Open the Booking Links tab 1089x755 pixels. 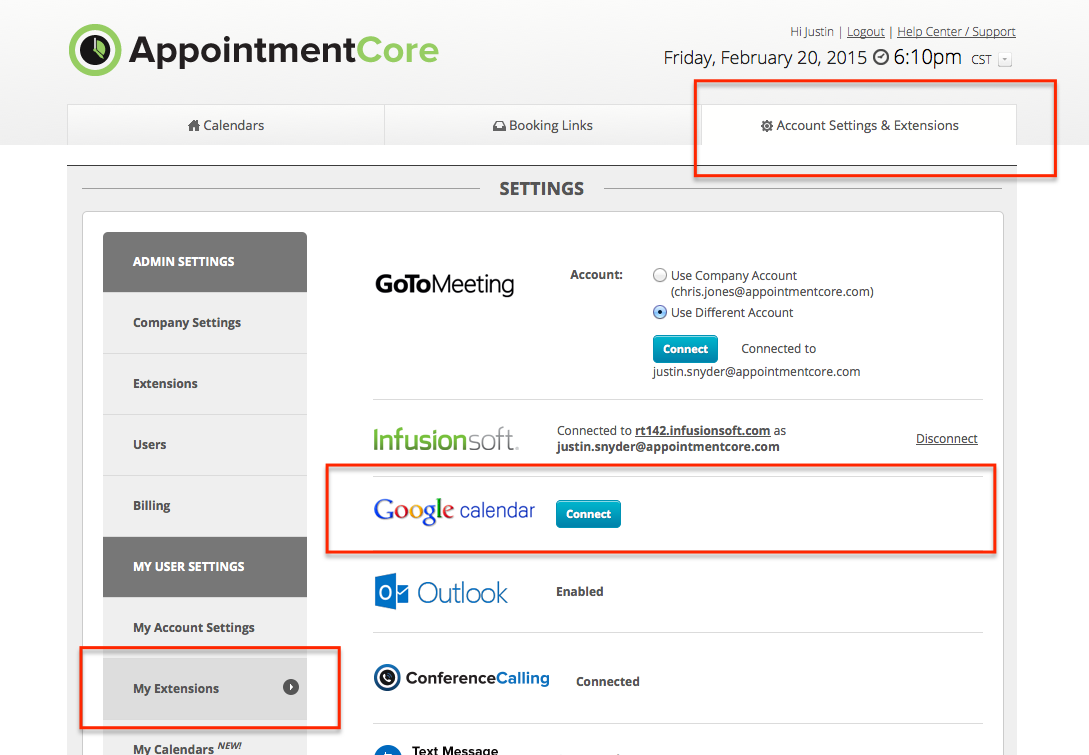tap(542, 125)
